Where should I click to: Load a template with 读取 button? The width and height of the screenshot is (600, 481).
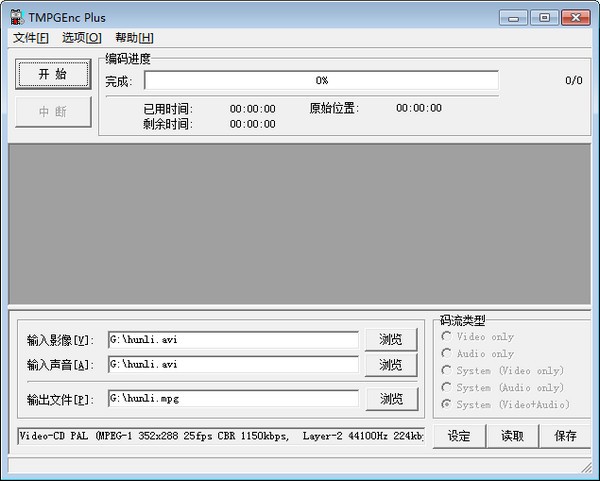point(512,436)
